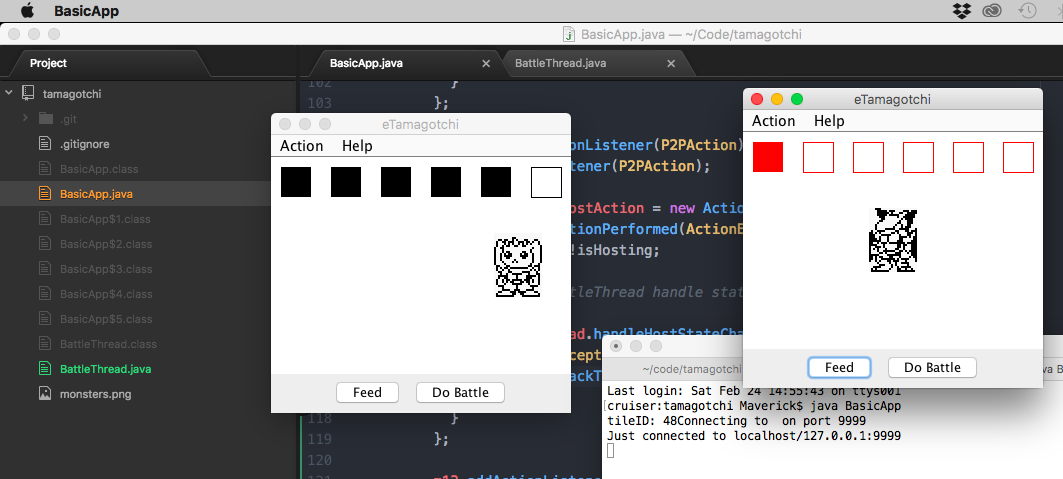1063x479 pixels.
Task: Select BasicApp$3.class in the tree
Action: point(106,269)
